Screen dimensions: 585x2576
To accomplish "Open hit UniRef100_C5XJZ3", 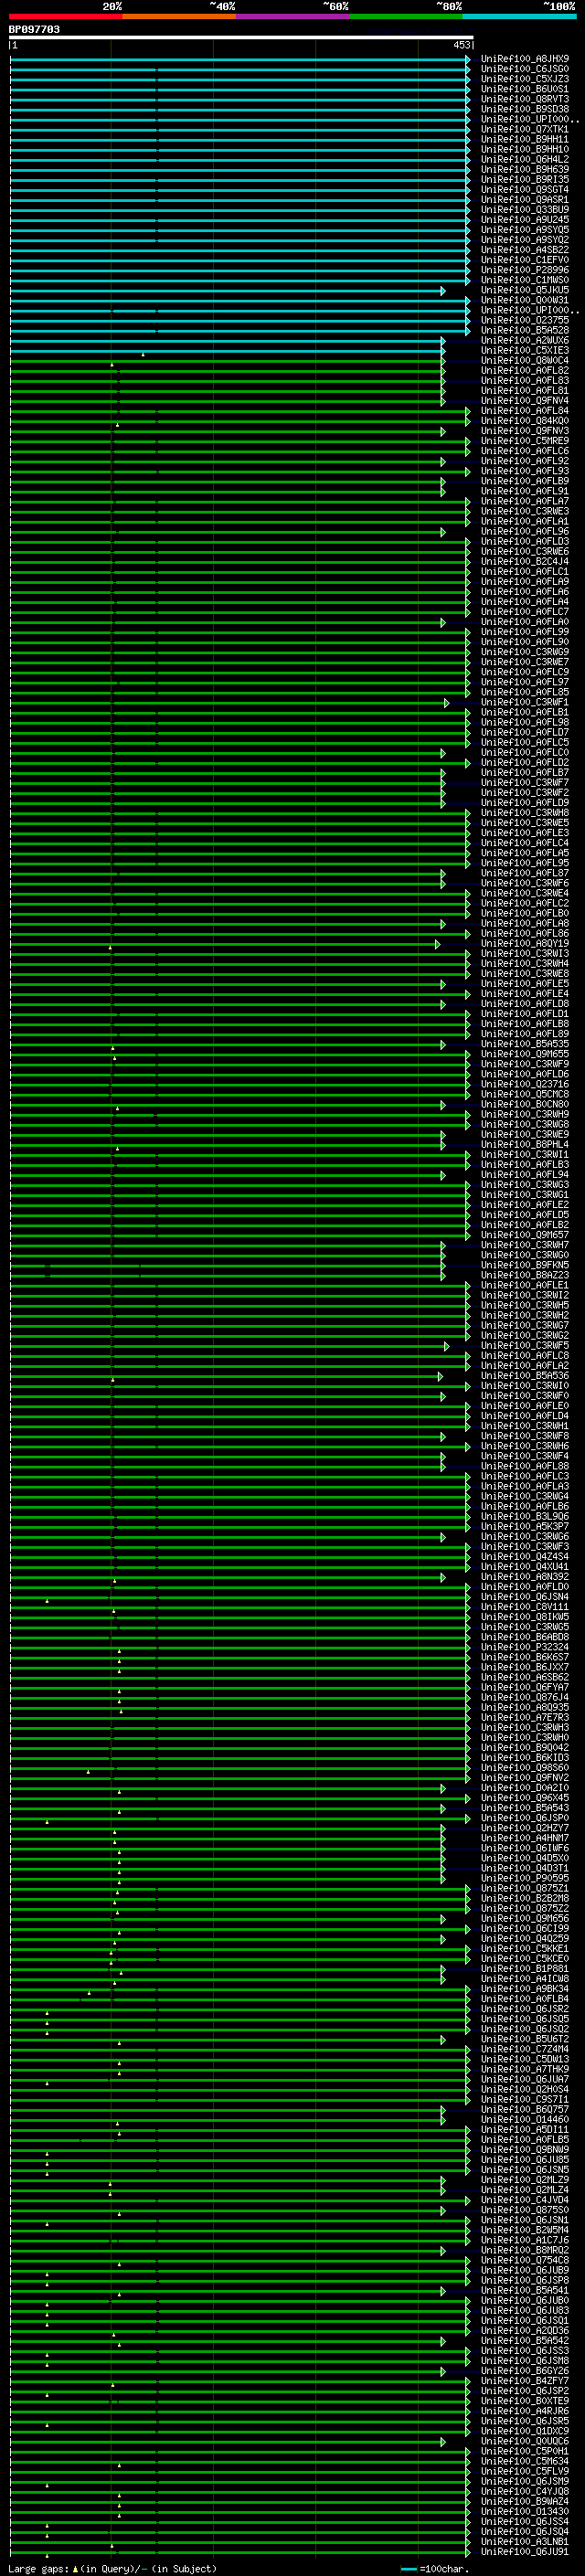I will (x=525, y=79).
